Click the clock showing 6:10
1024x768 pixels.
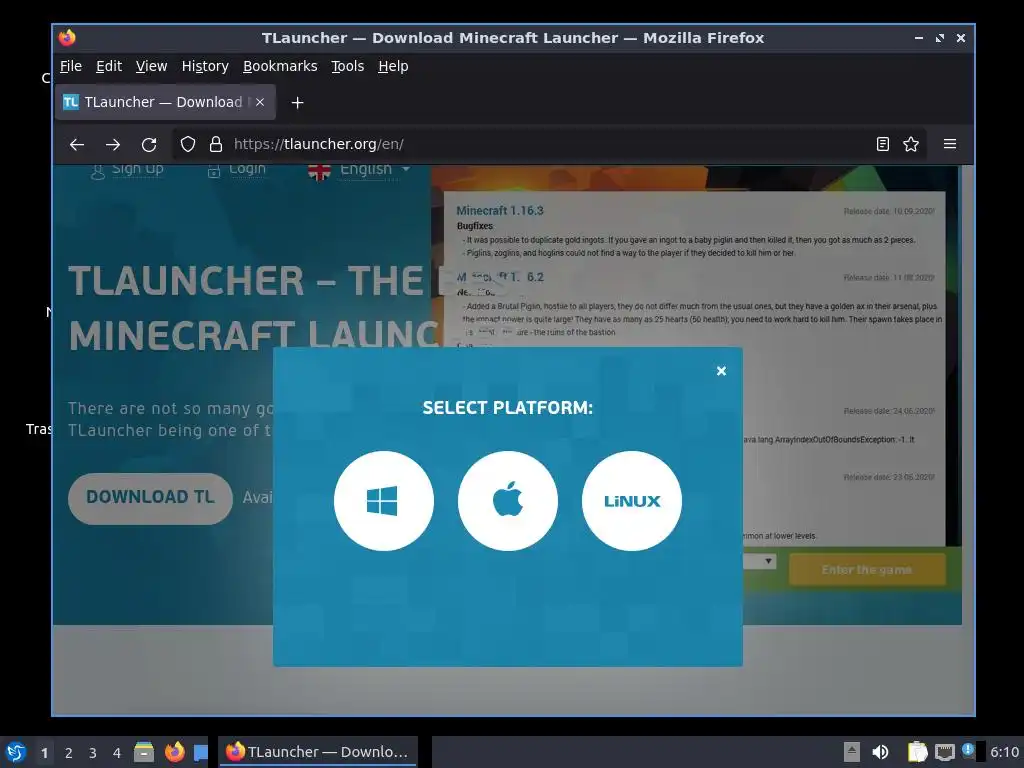1004,752
